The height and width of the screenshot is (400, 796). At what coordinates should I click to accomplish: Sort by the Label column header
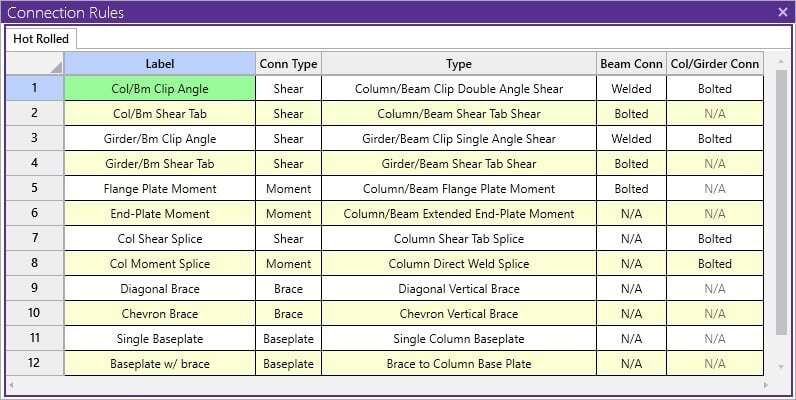point(160,64)
